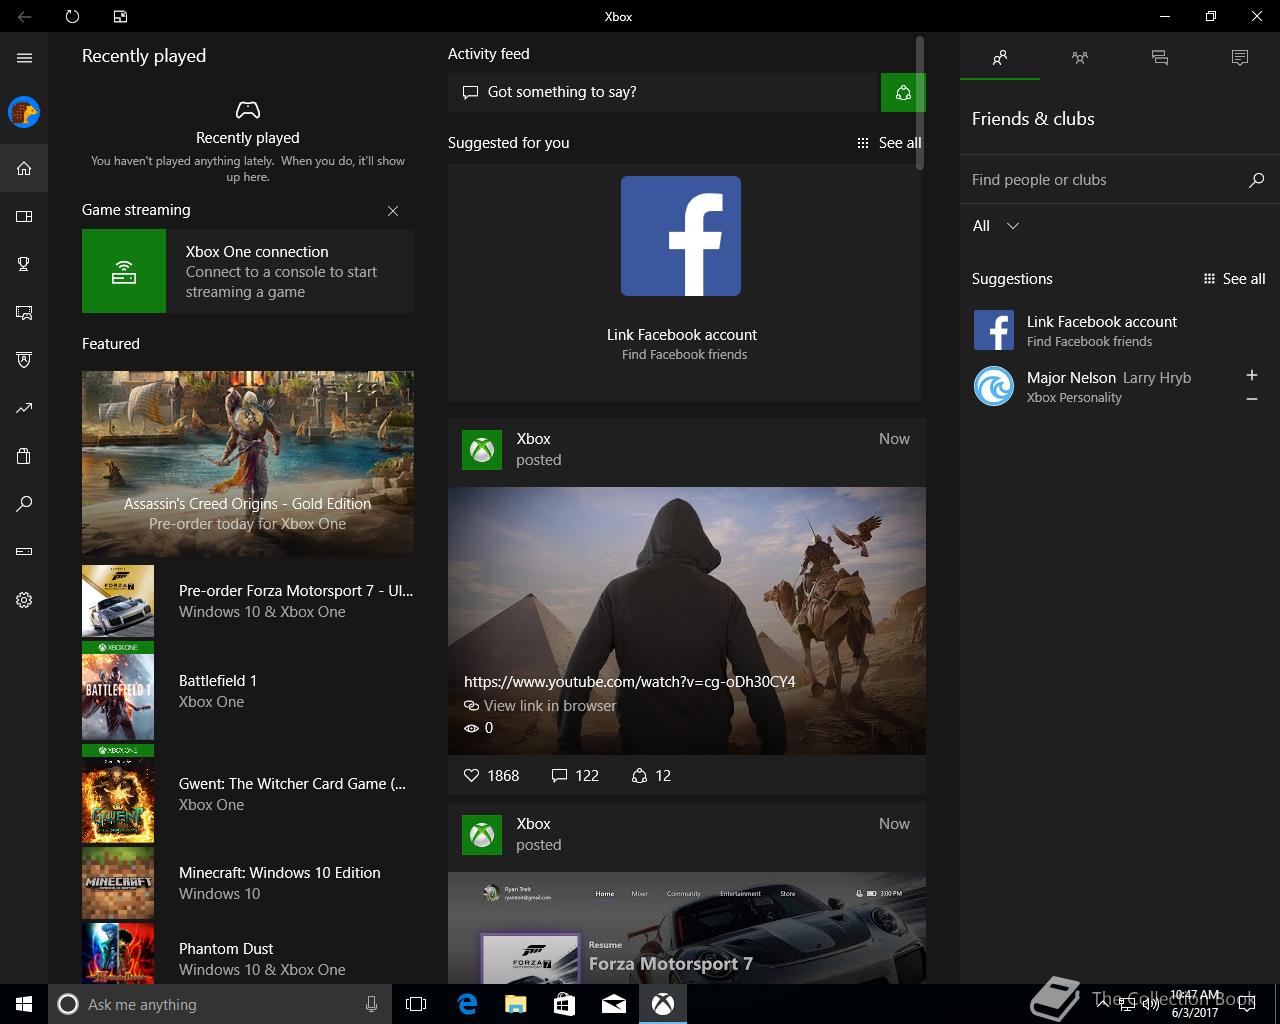Click the Xbox post hooded figure image
The image size is (1280, 1024).
[687, 621]
